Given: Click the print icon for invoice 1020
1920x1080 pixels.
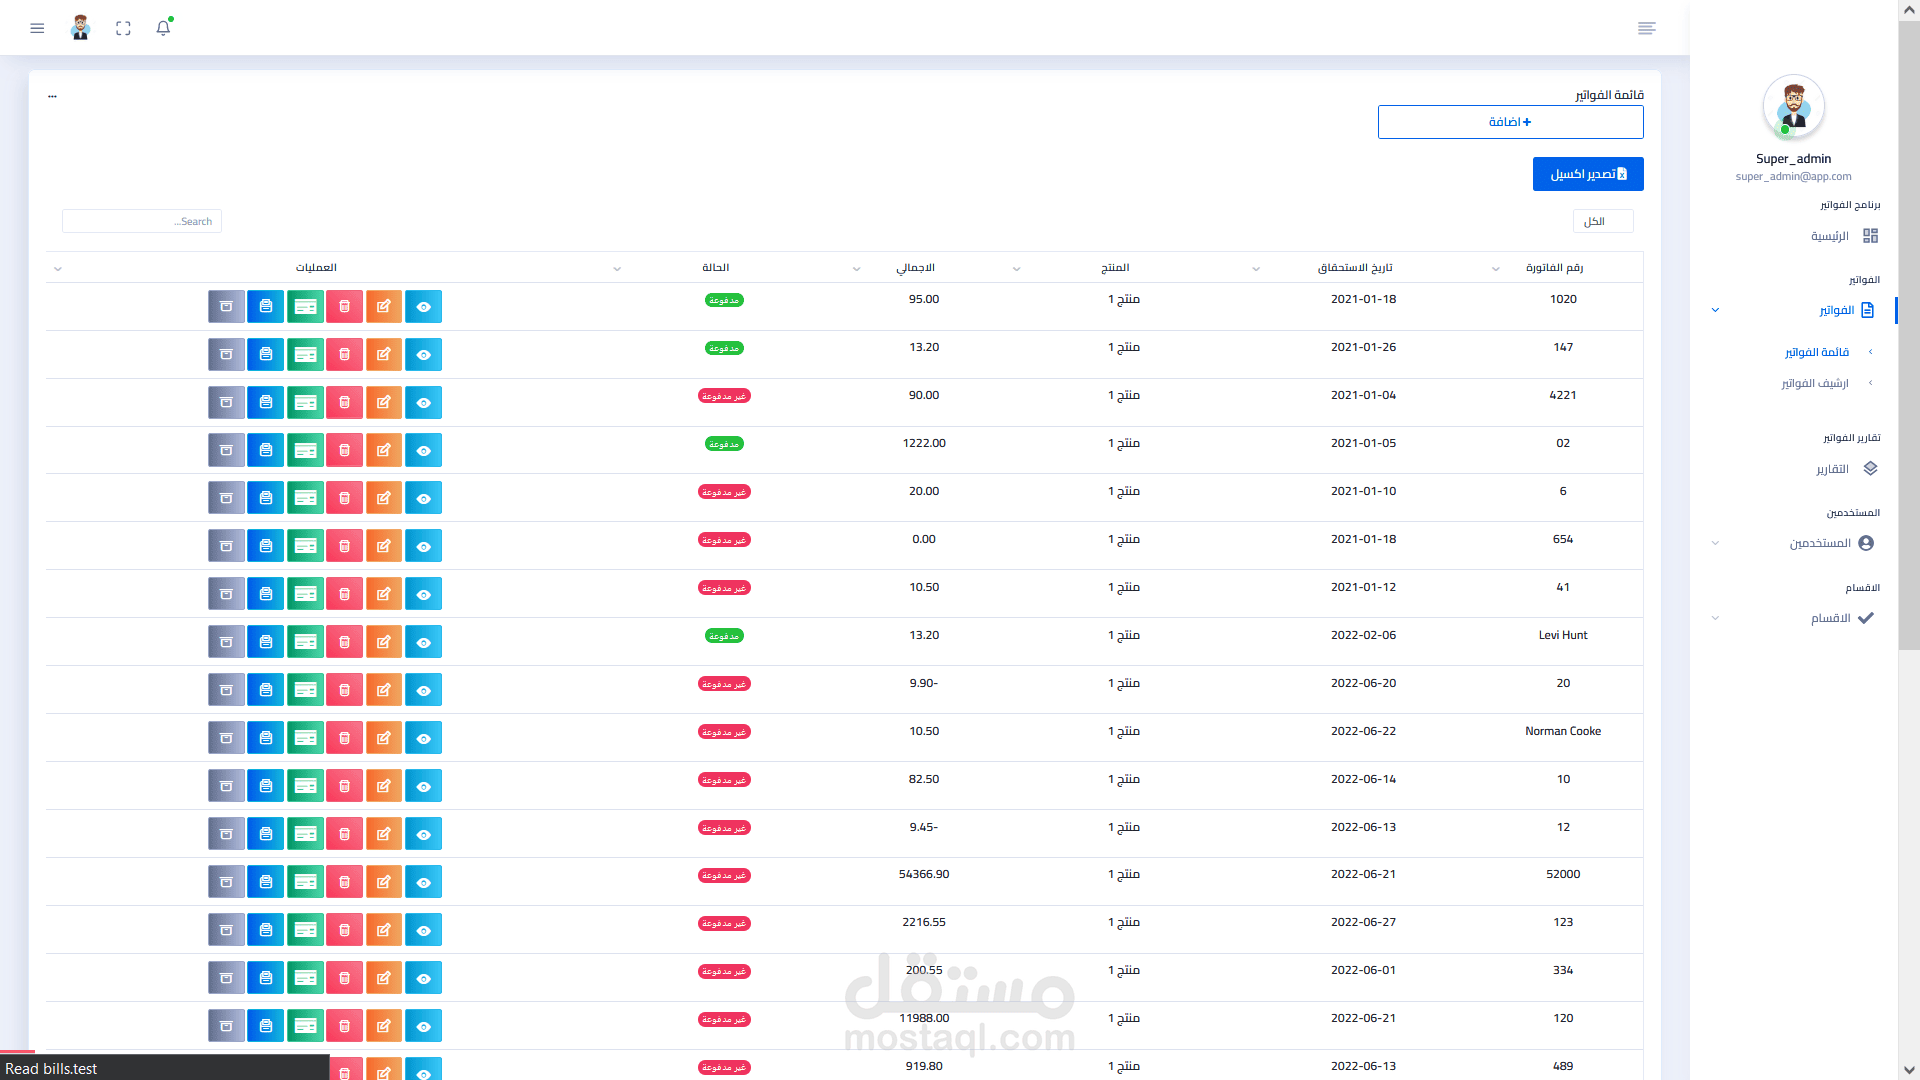Looking at the screenshot, I should [266, 307].
